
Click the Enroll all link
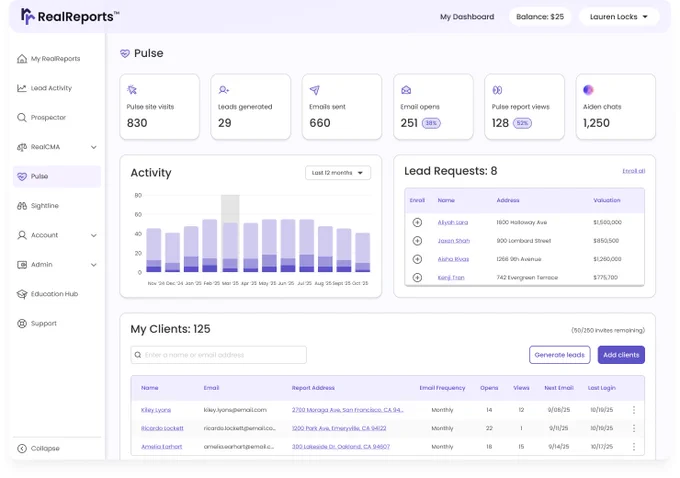pyautogui.click(x=634, y=171)
